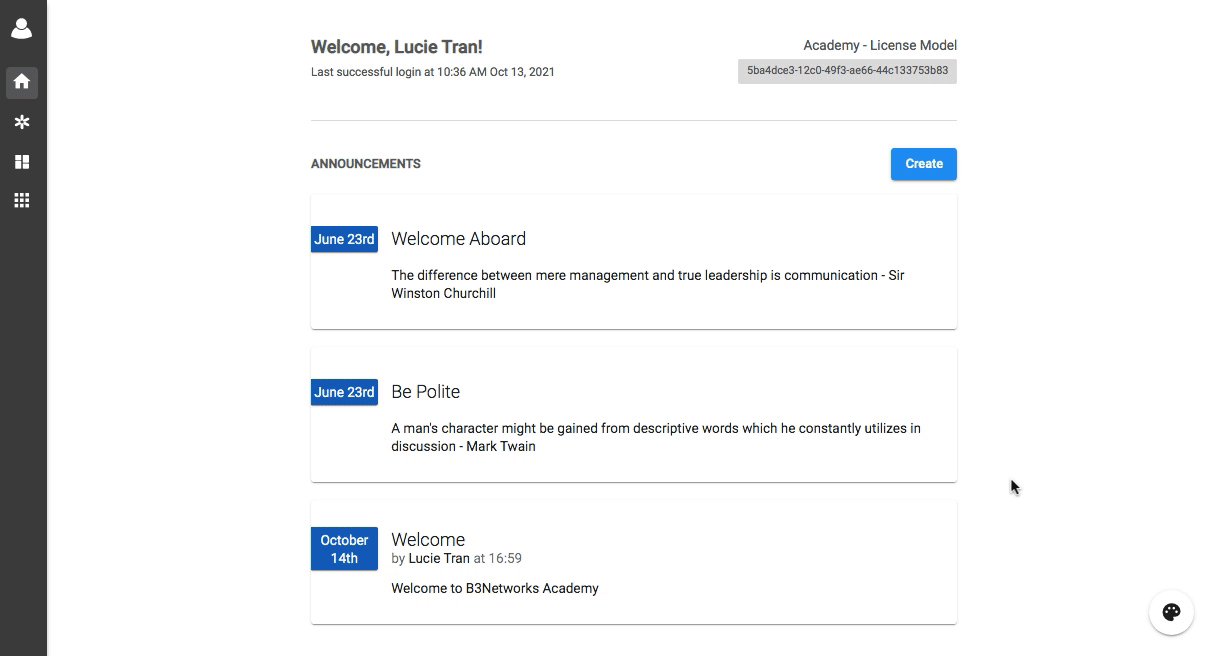Image resolution: width=1216 pixels, height=656 pixels.
Task: Open the theme color palette button
Action: coord(1171,612)
